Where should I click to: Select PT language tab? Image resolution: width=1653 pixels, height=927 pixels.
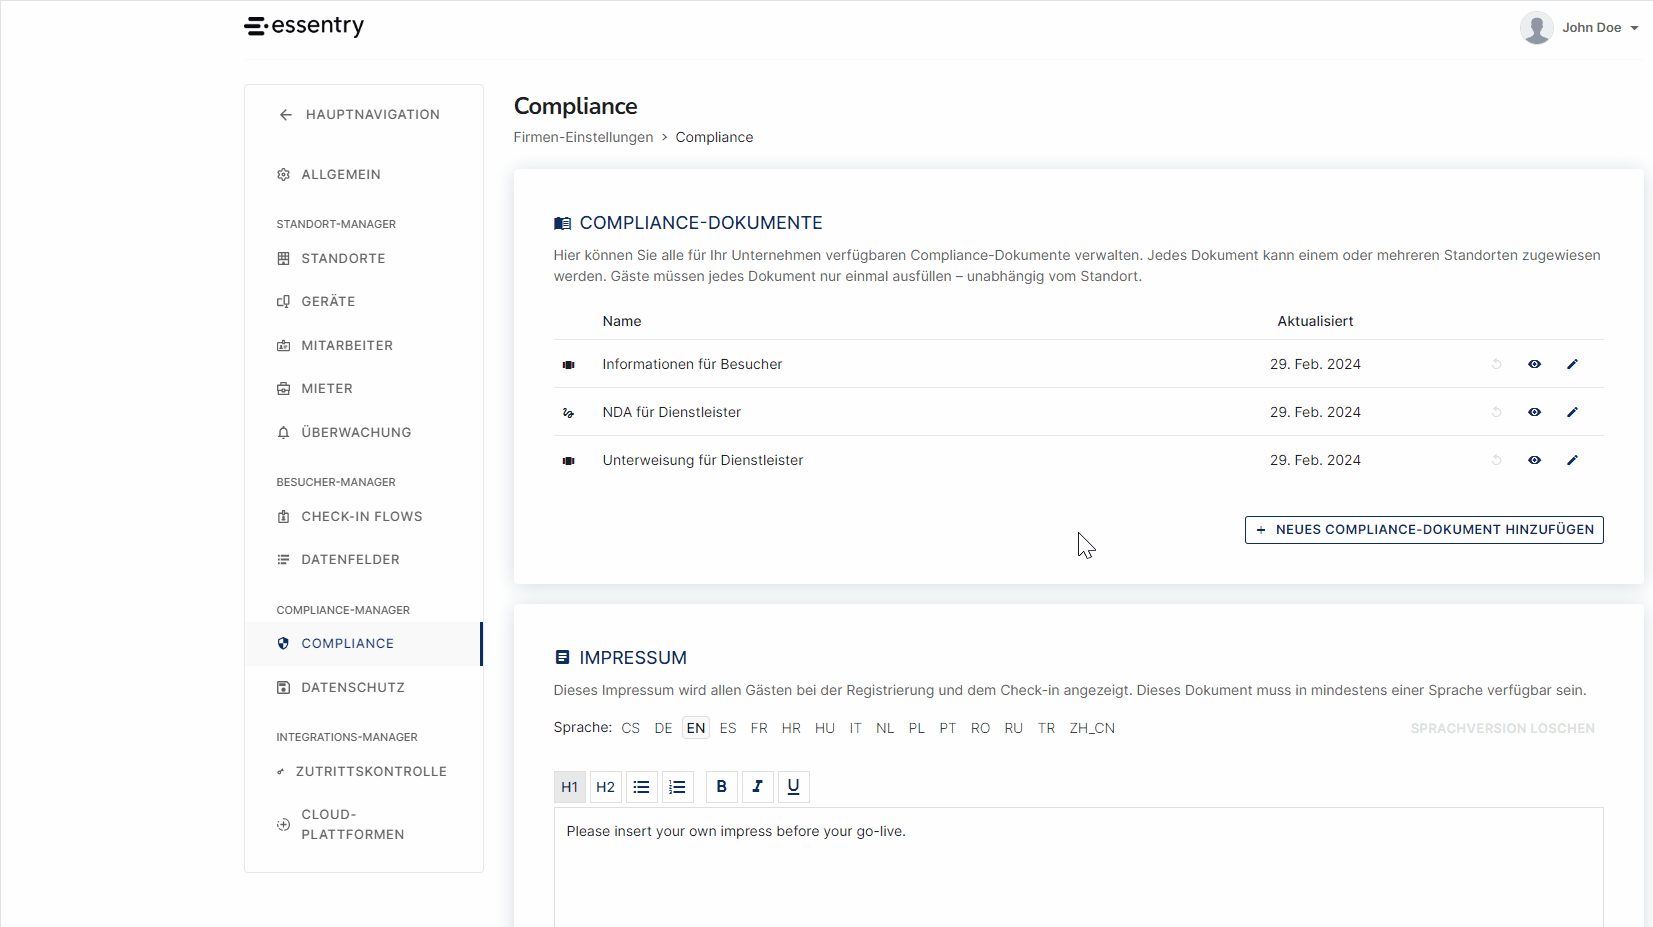pyautogui.click(x=947, y=729)
